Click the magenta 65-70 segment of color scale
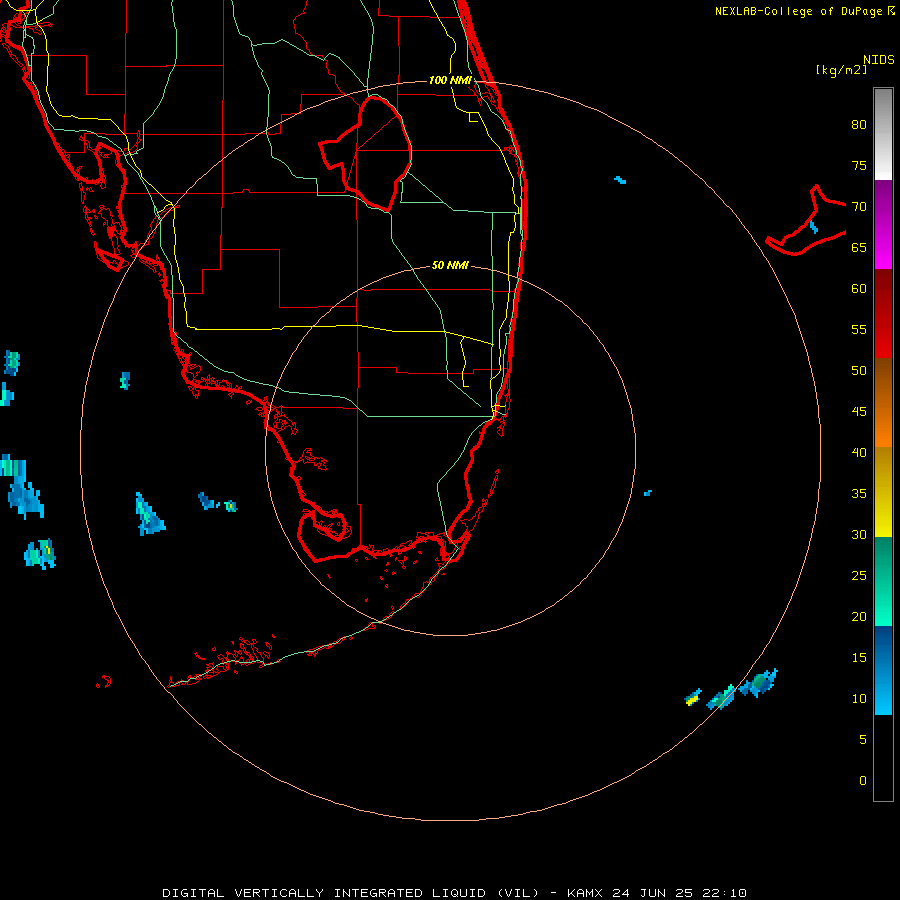 coord(883,224)
